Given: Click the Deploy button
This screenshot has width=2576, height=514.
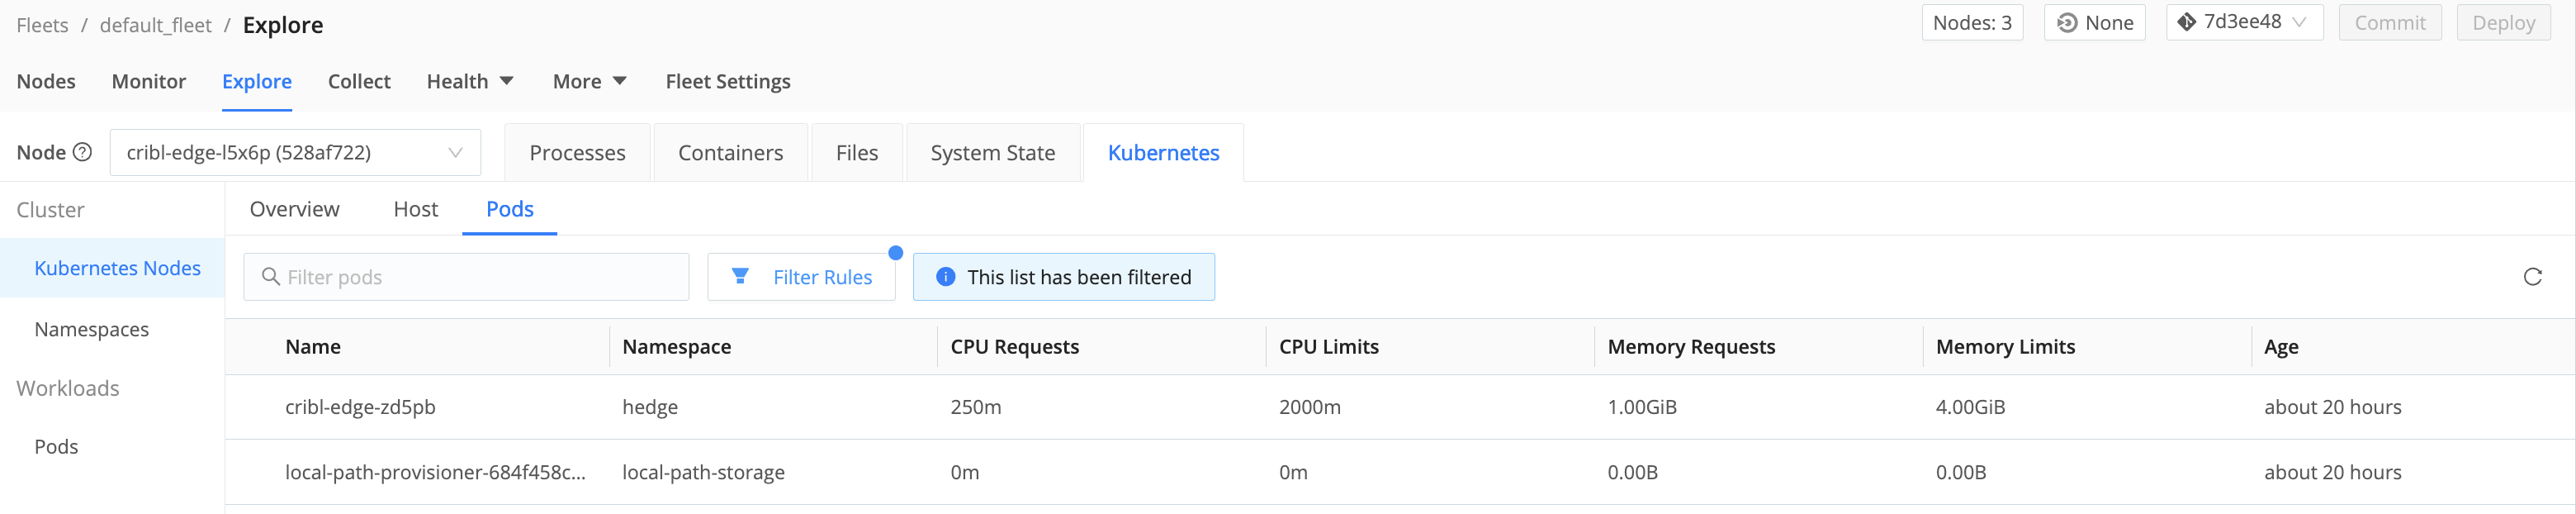Looking at the screenshot, I should [2503, 22].
